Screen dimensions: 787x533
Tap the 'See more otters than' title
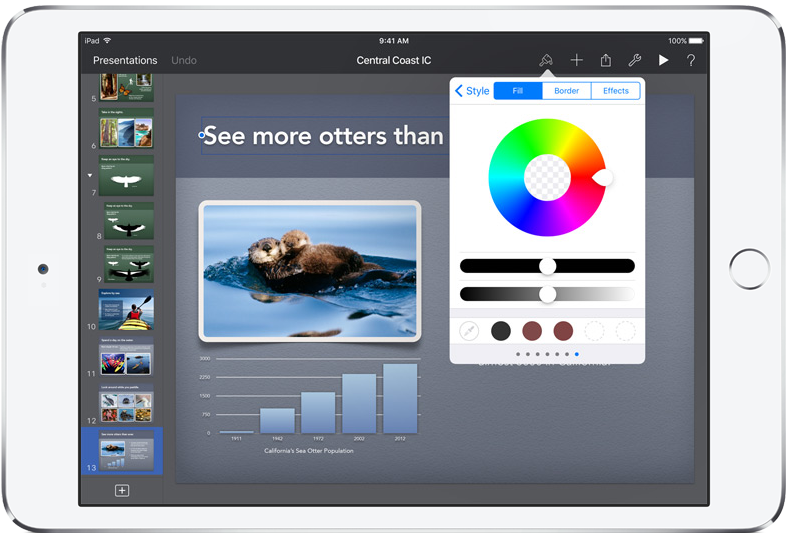click(x=323, y=136)
